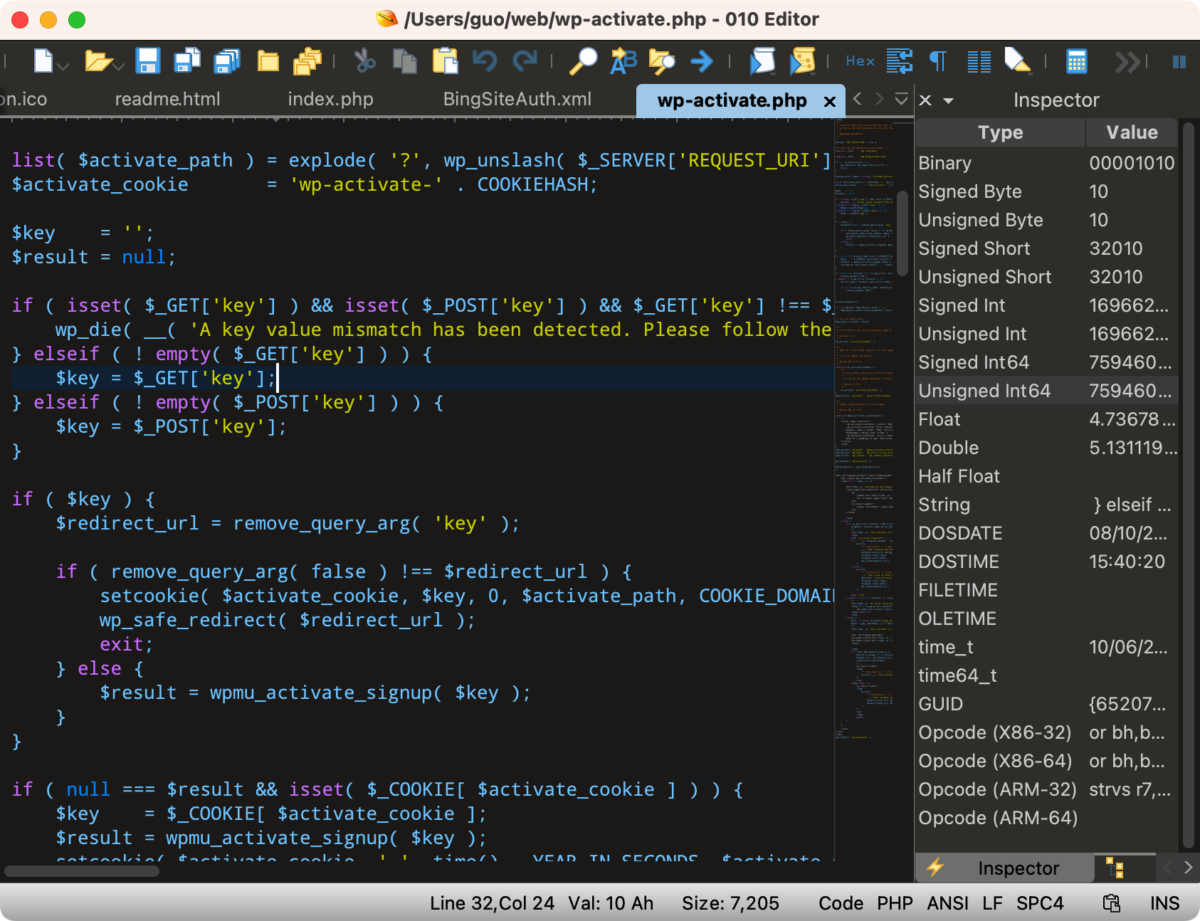Open the New file dropdown arrow
Viewport: 1200px width, 921px height.
pyautogui.click(x=63, y=66)
